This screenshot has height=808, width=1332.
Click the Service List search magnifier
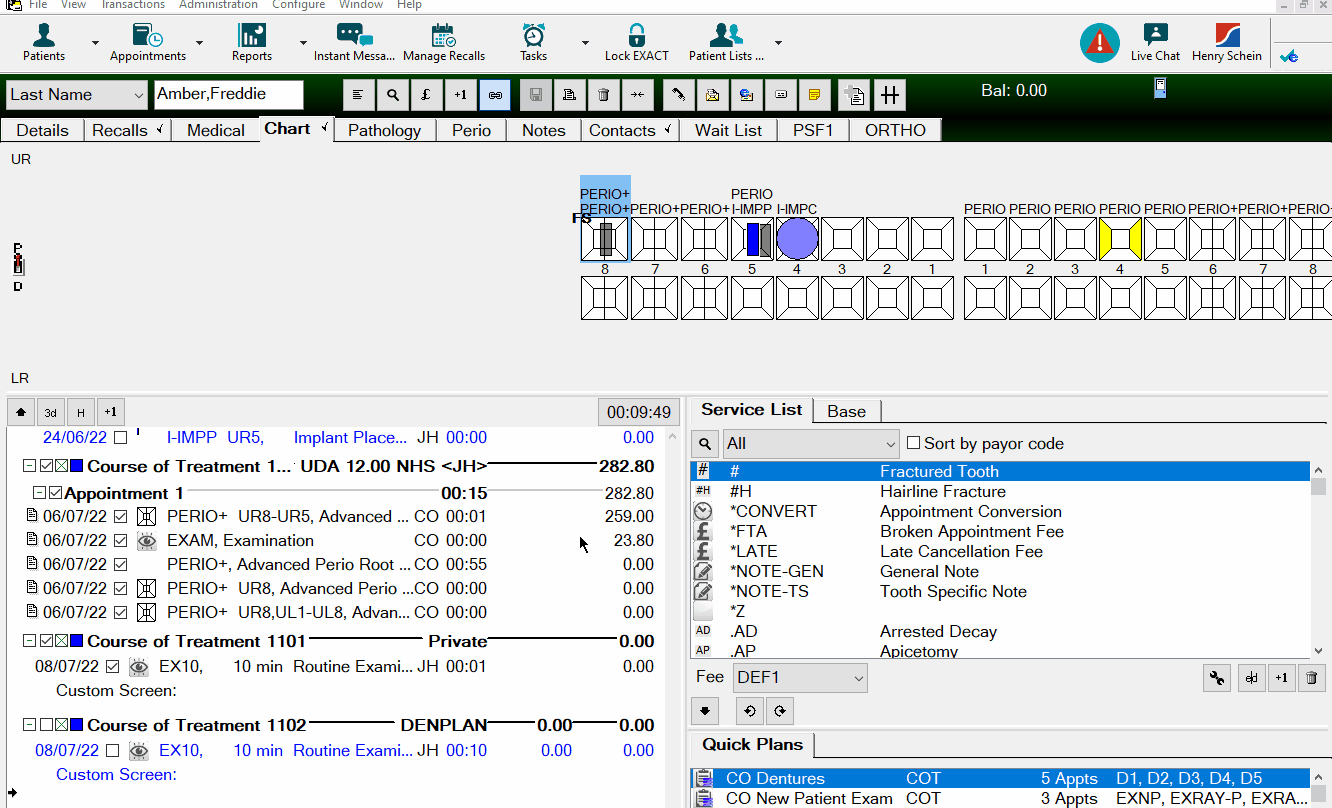pos(705,444)
